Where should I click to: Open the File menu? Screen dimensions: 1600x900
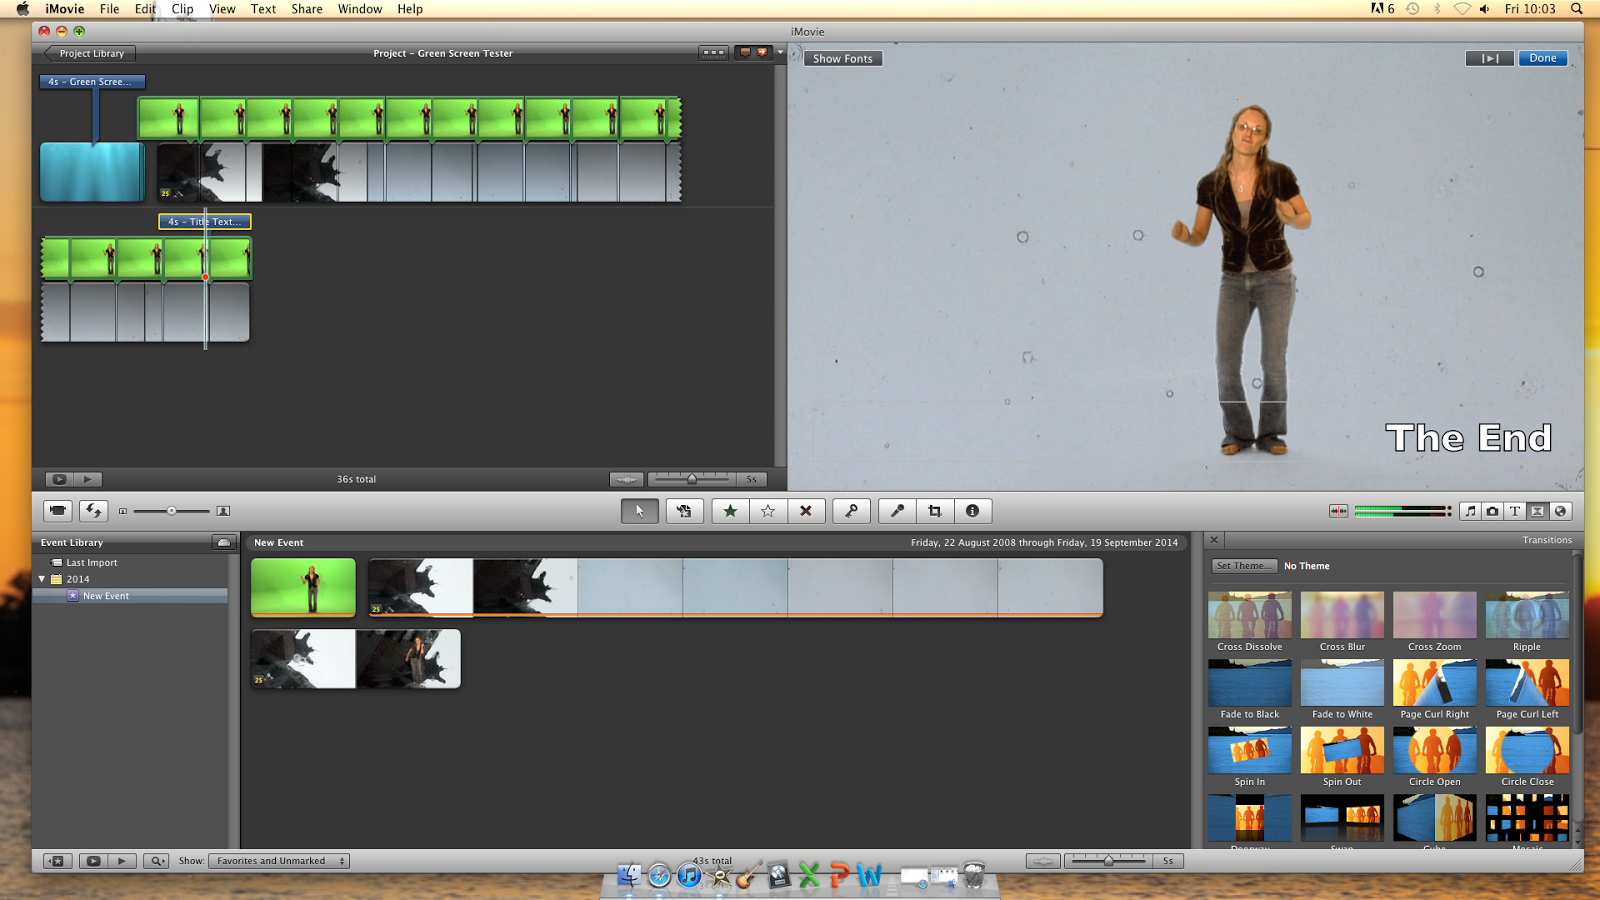pos(109,9)
